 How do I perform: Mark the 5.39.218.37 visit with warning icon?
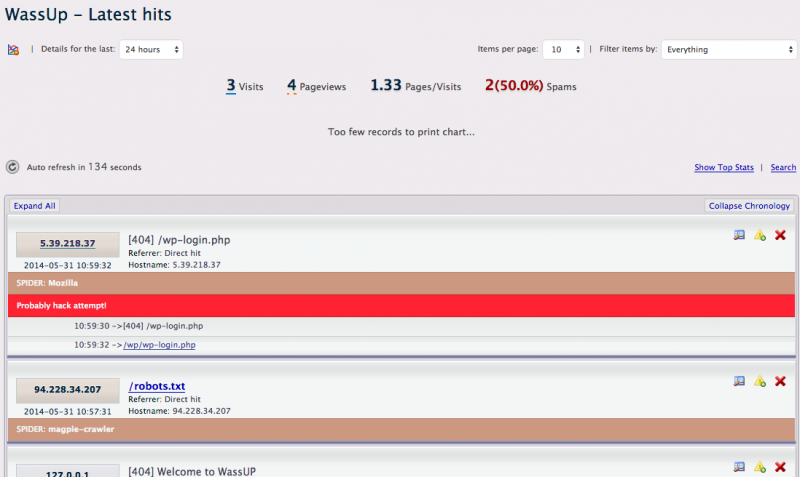pos(759,235)
